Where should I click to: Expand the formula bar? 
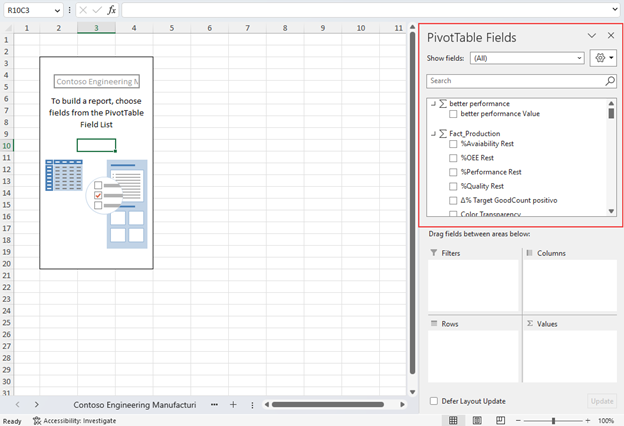[615, 10]
